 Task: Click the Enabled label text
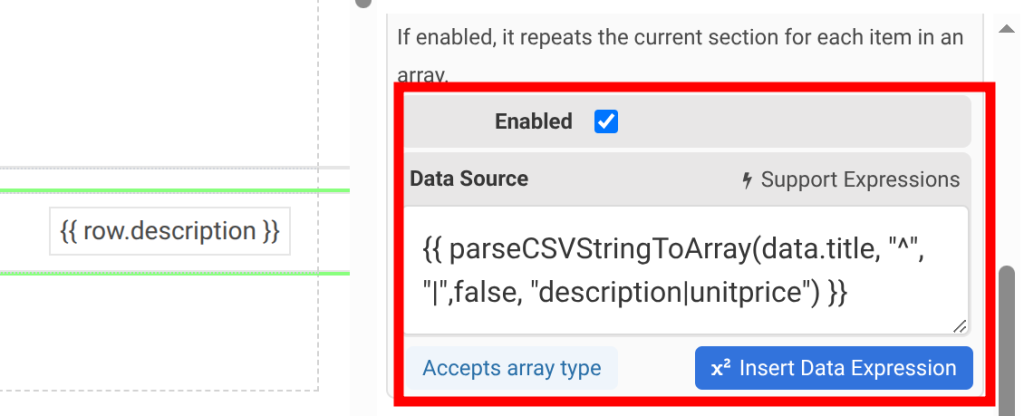(533, 121)
